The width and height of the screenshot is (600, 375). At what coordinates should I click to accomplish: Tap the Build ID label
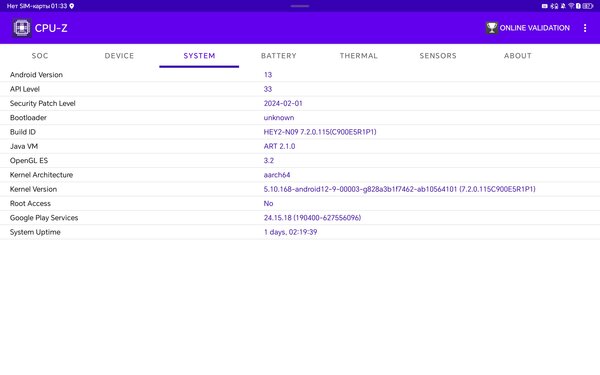click(23, 132)
